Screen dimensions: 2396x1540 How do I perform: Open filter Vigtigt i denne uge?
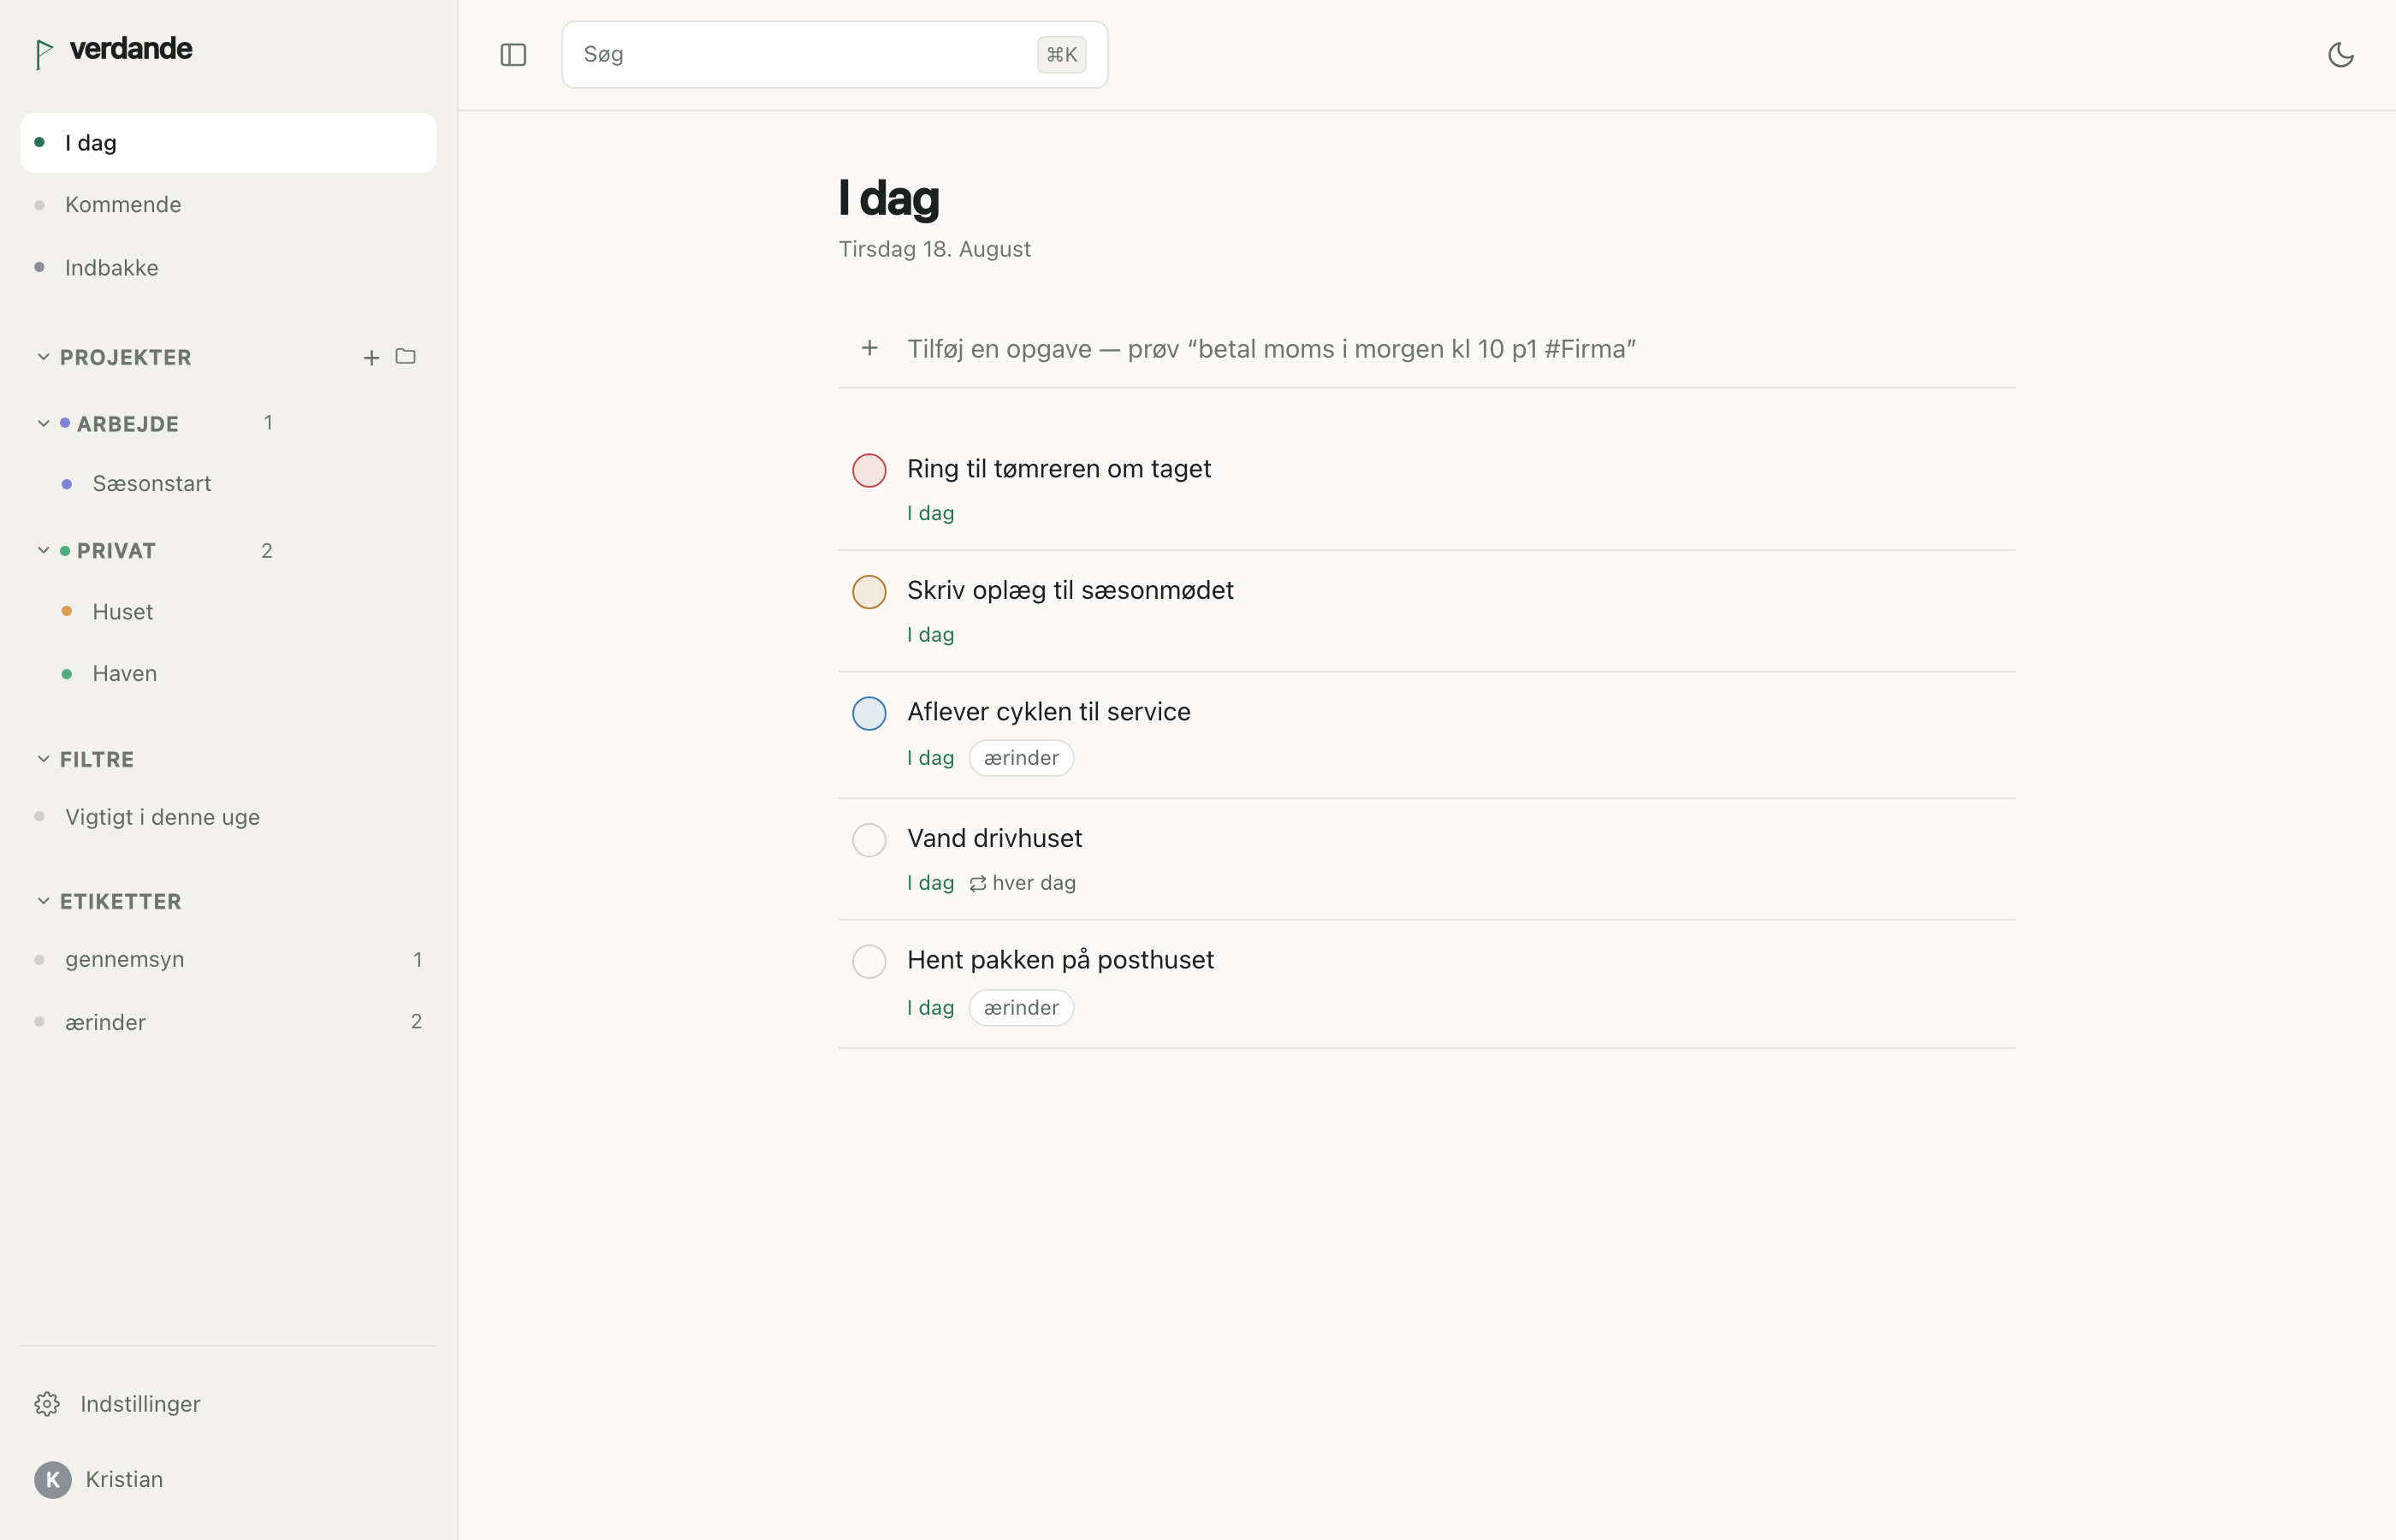(x=228, y=817)
